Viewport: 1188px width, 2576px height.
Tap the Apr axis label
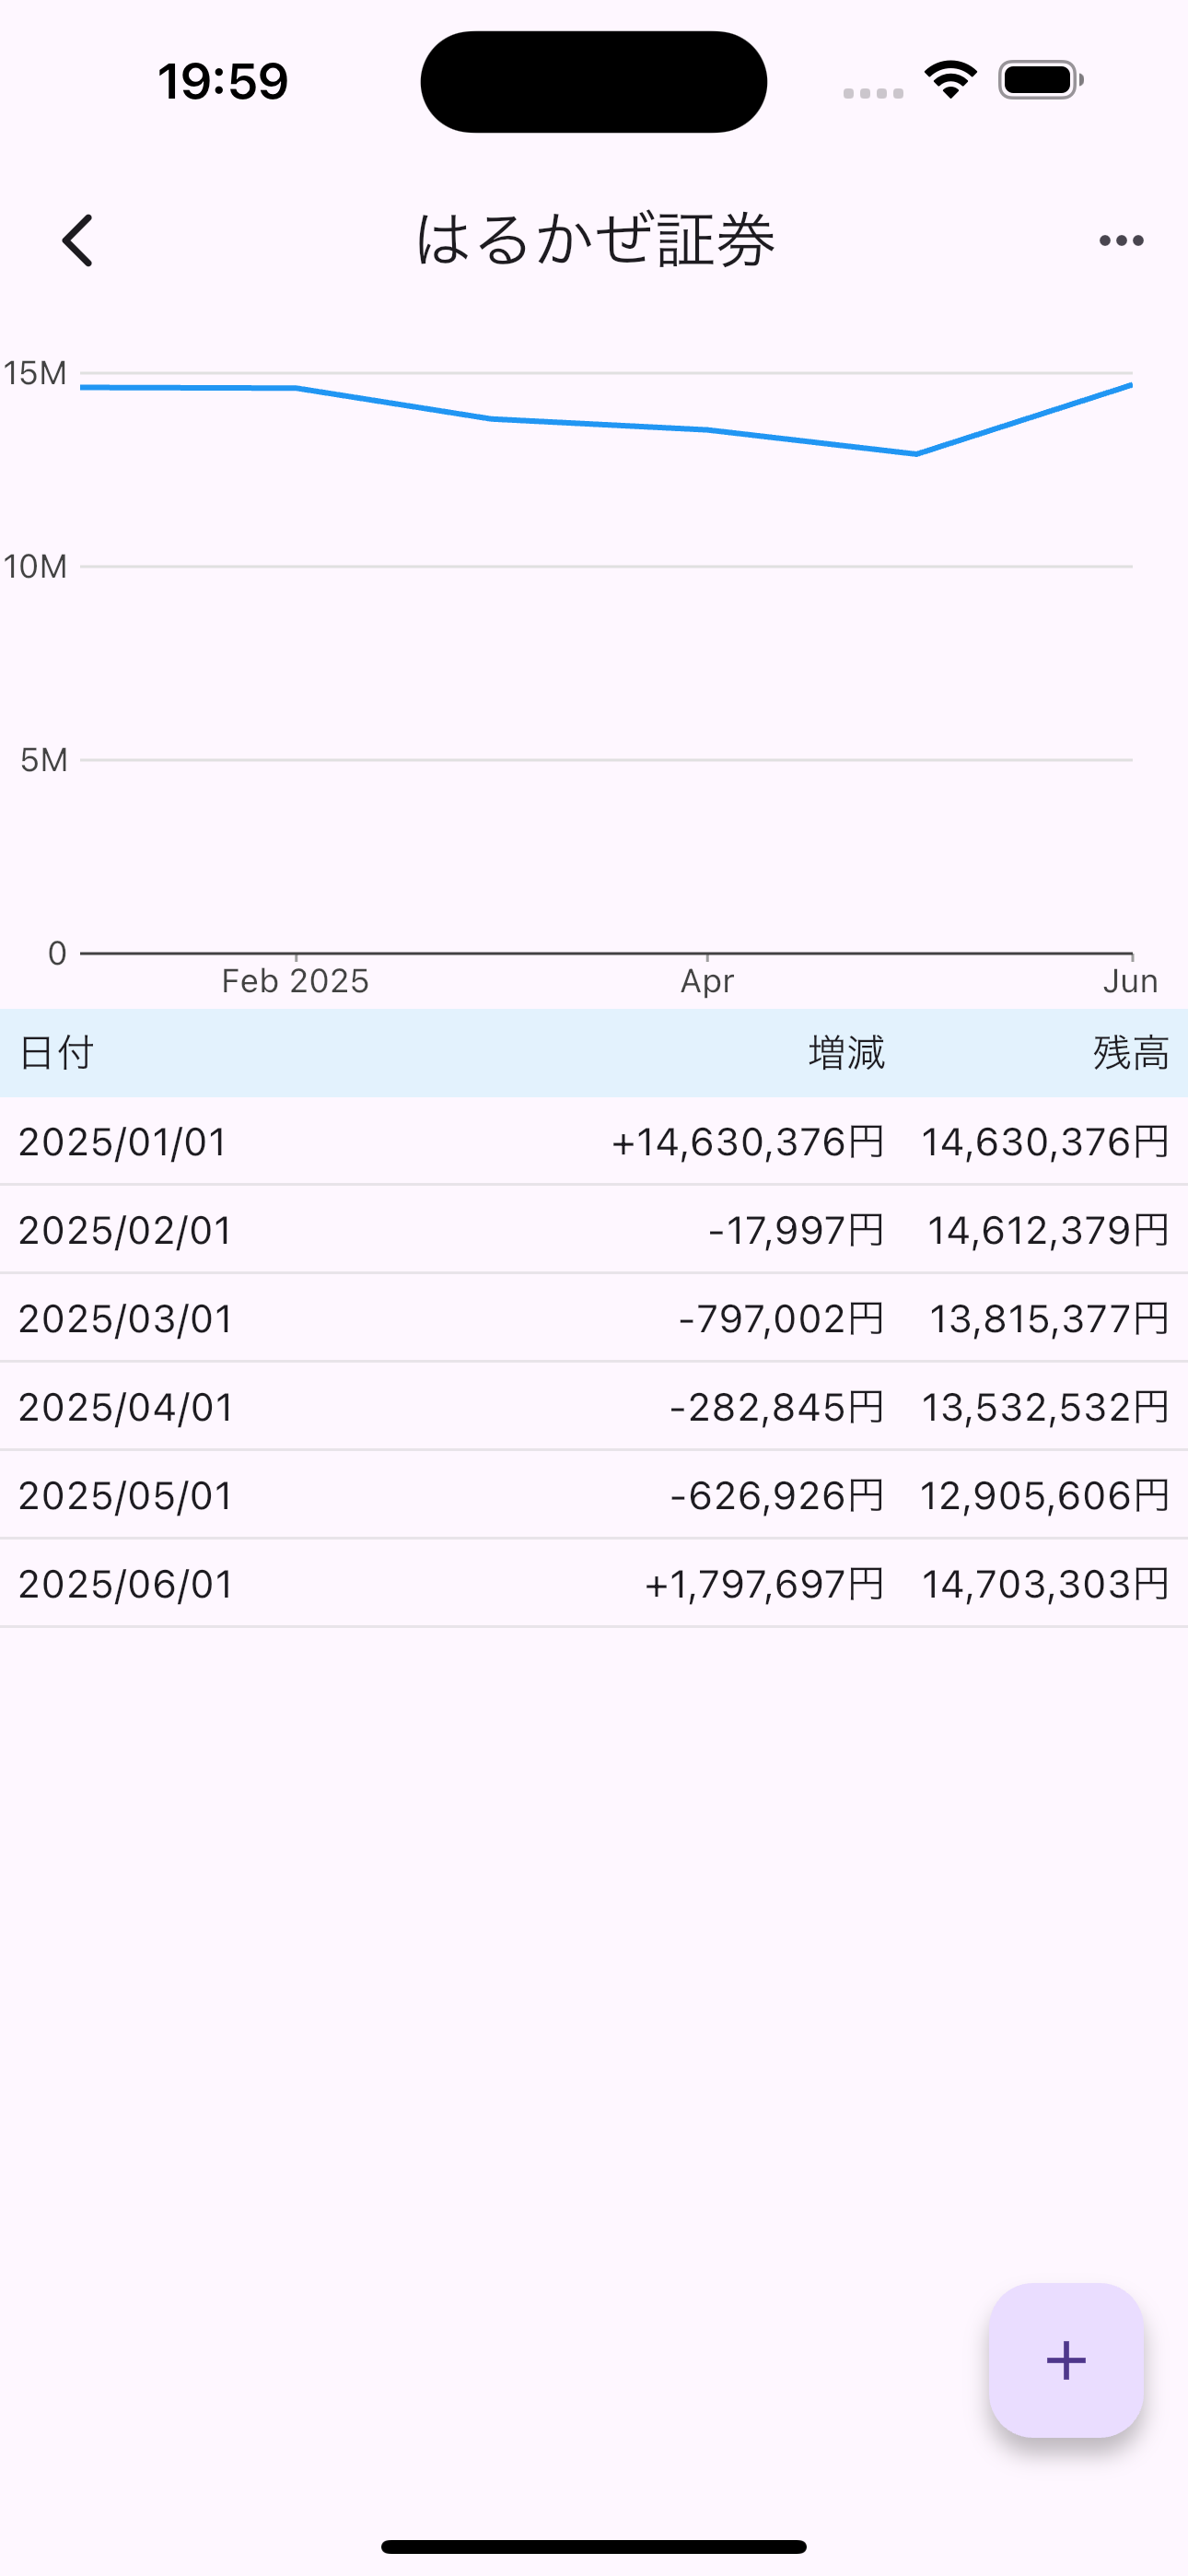[x=707, y=981]
